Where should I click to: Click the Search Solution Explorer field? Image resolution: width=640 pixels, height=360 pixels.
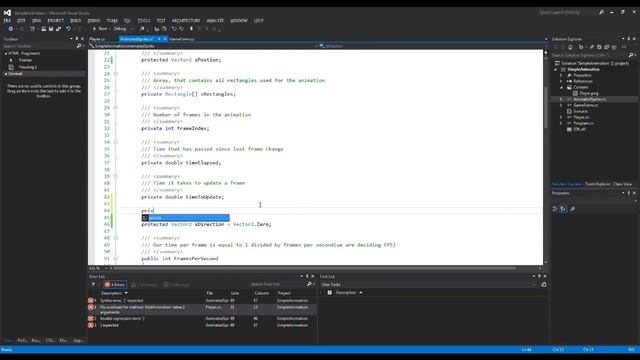[x=589, y=55]
